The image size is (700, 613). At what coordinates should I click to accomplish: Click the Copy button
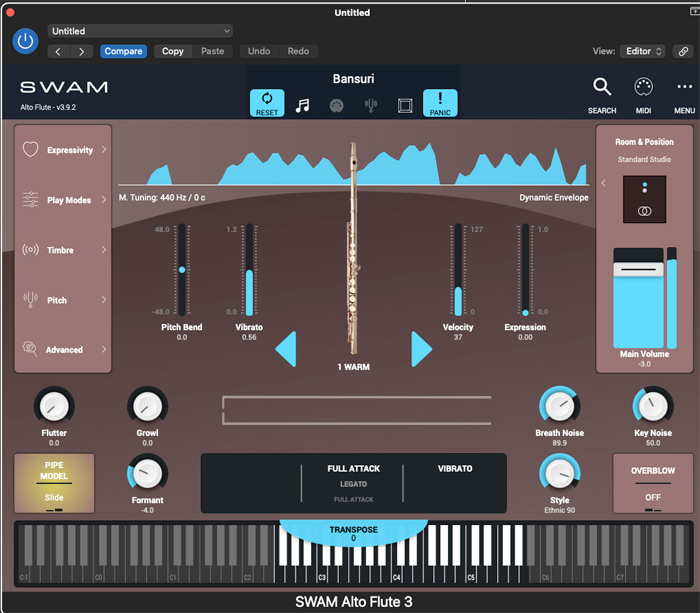pos(173,51)
